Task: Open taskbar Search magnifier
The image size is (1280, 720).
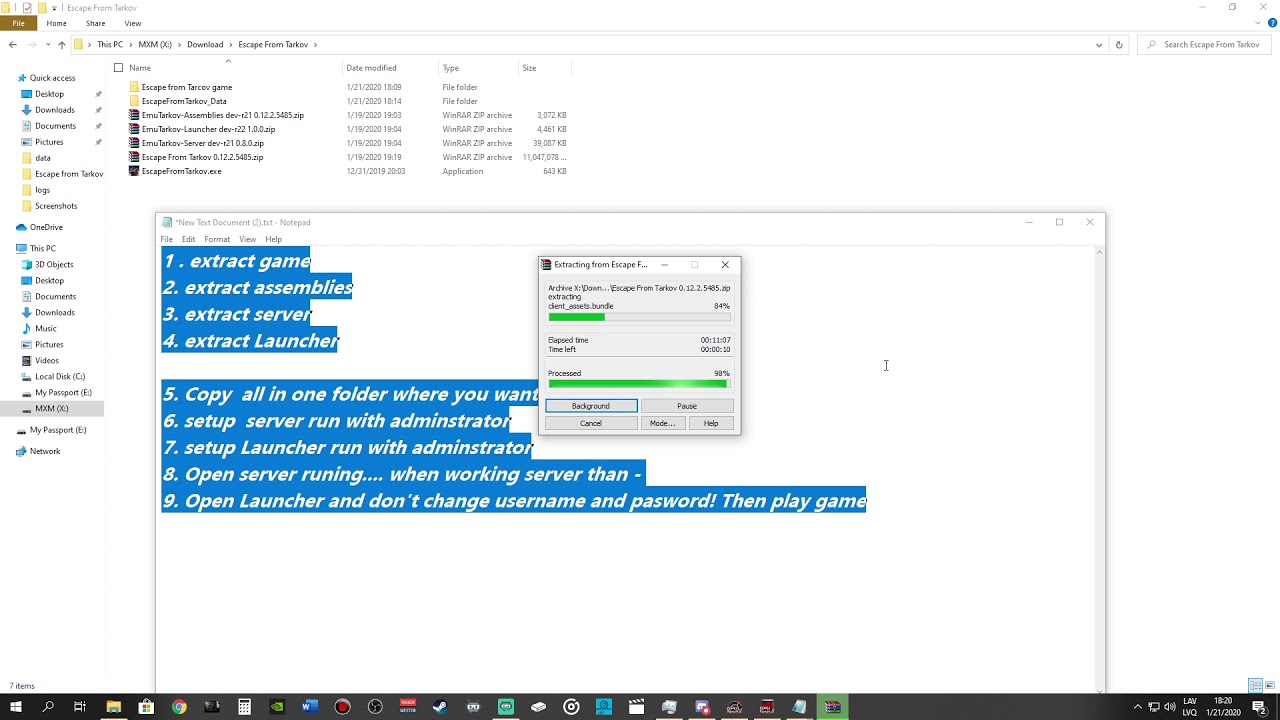Action: click(x=48, y=707)
